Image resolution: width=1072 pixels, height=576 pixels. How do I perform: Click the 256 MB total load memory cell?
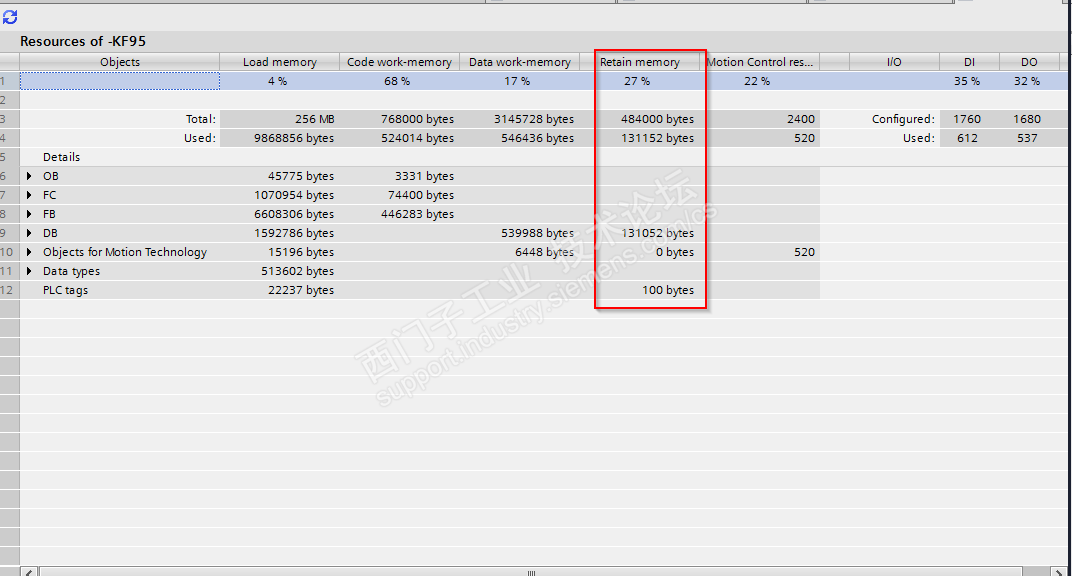pyautogui.click(x=280, y=119)
